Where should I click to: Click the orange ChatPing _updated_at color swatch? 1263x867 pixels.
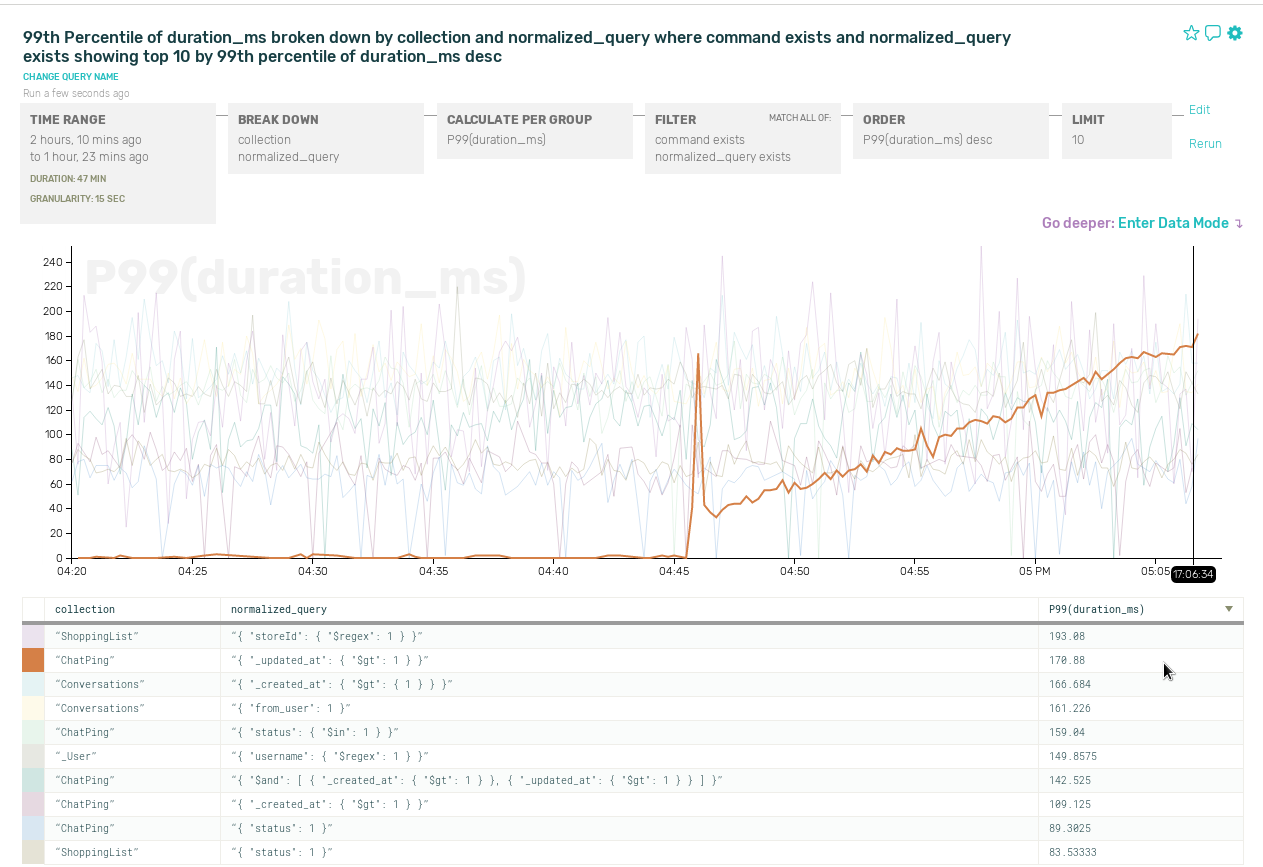point(33,660)
